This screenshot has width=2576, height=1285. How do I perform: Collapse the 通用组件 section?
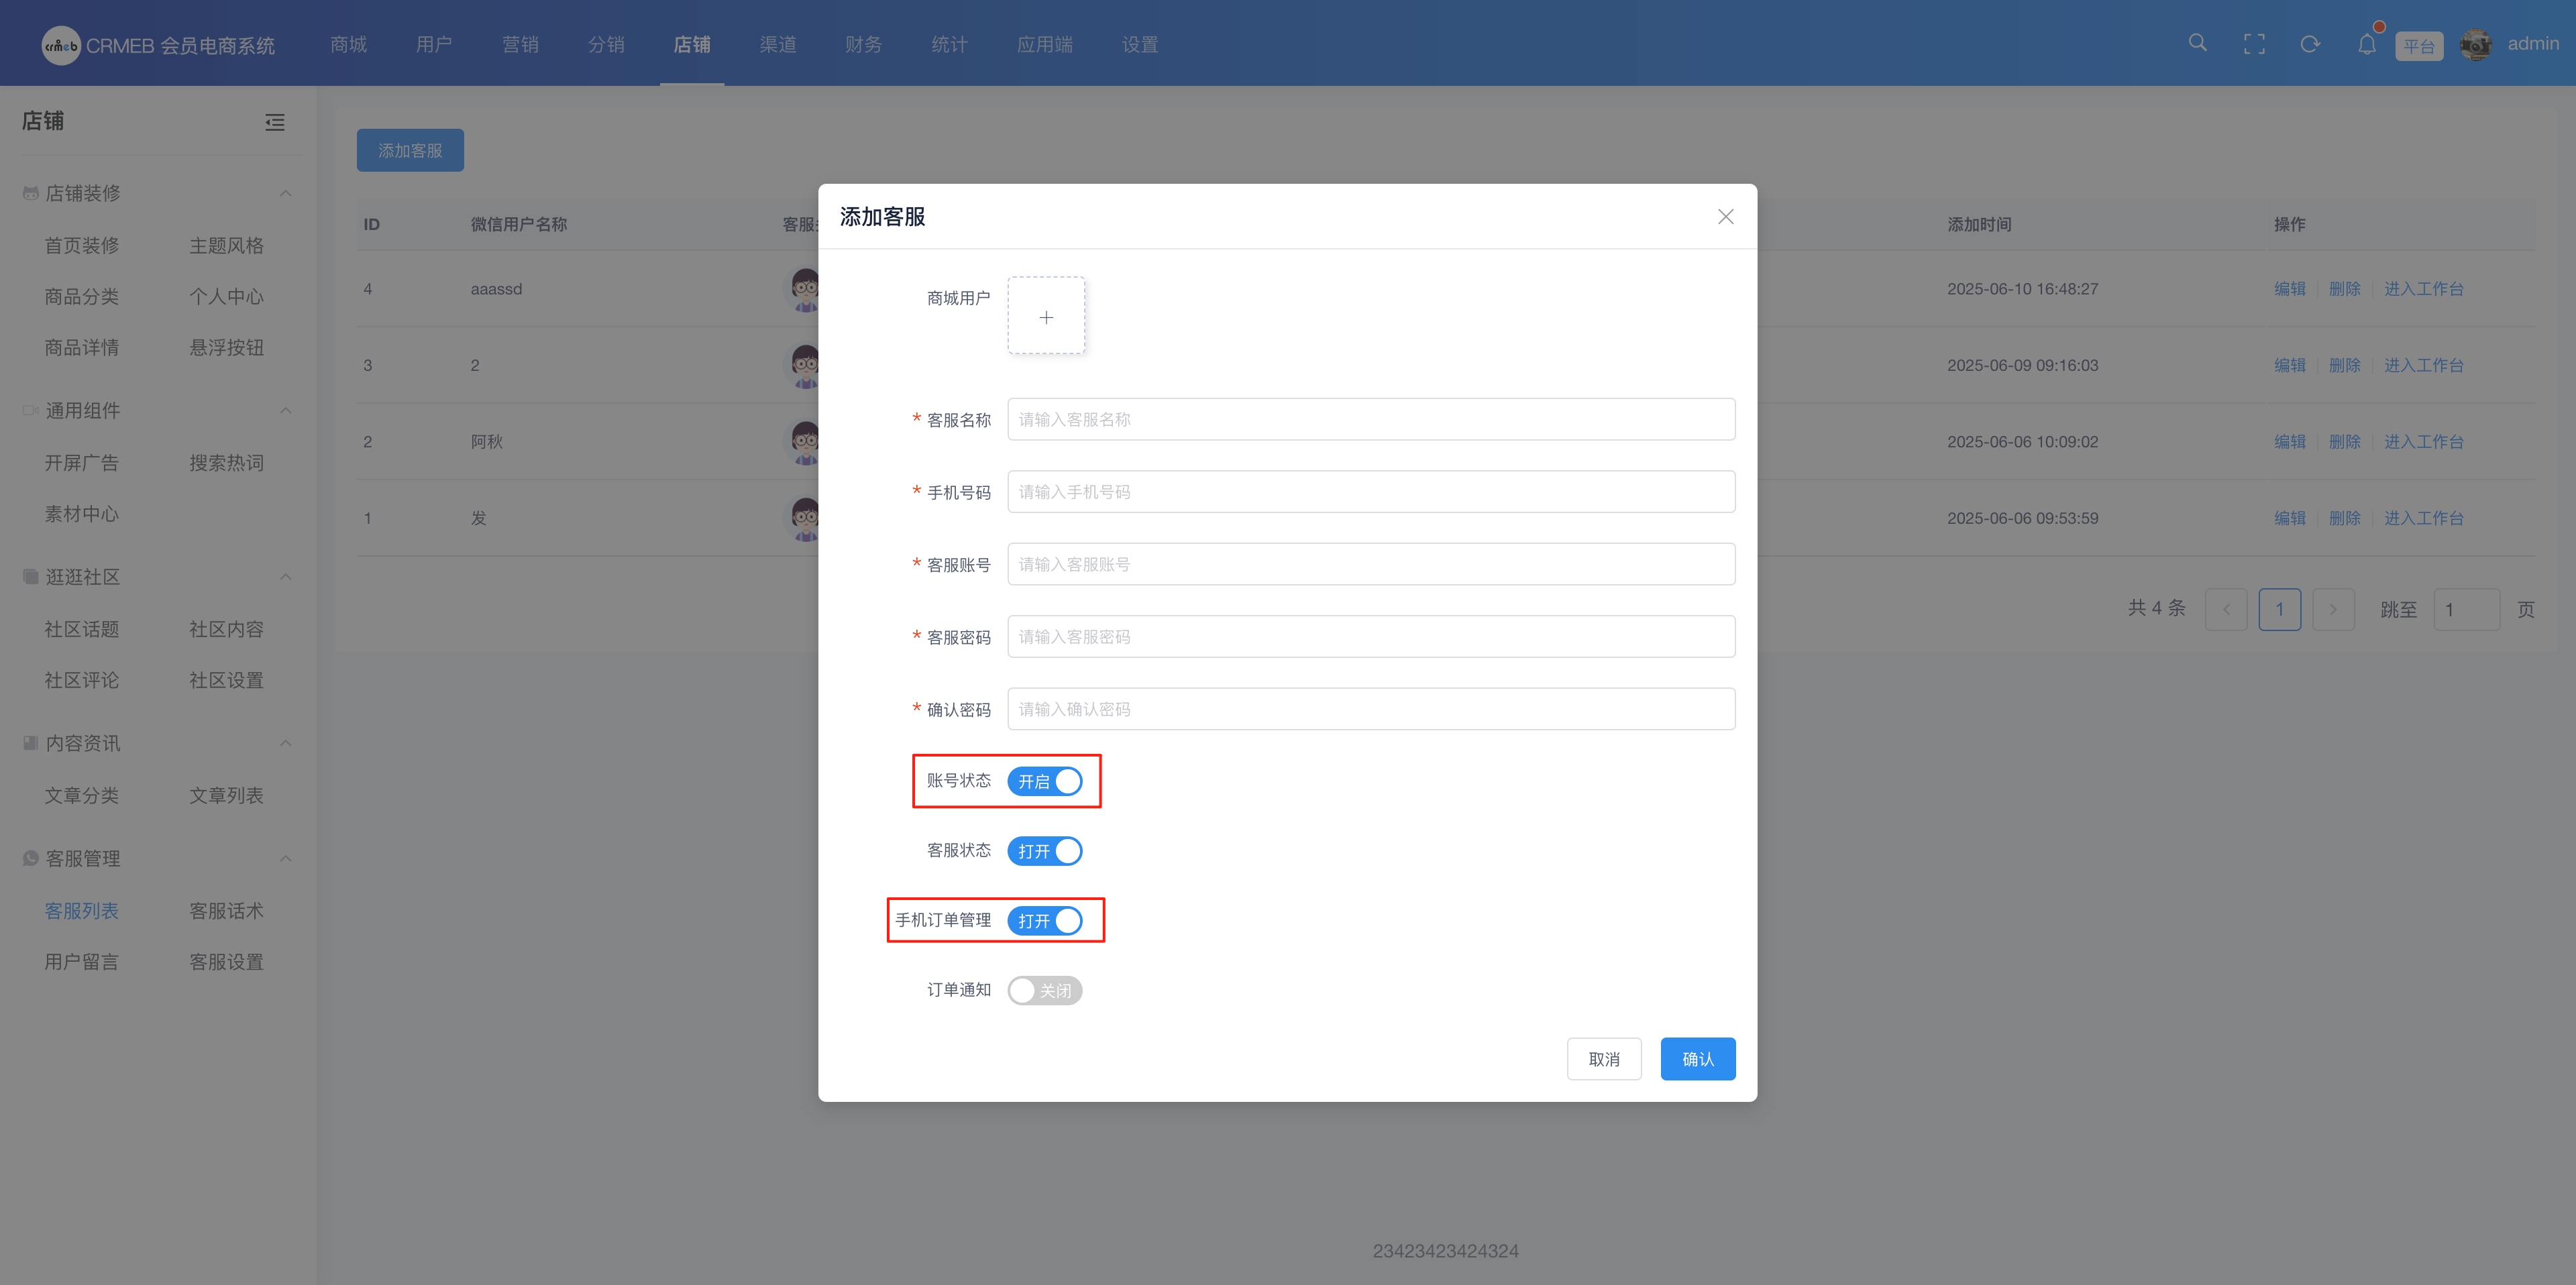click(286, 411)
